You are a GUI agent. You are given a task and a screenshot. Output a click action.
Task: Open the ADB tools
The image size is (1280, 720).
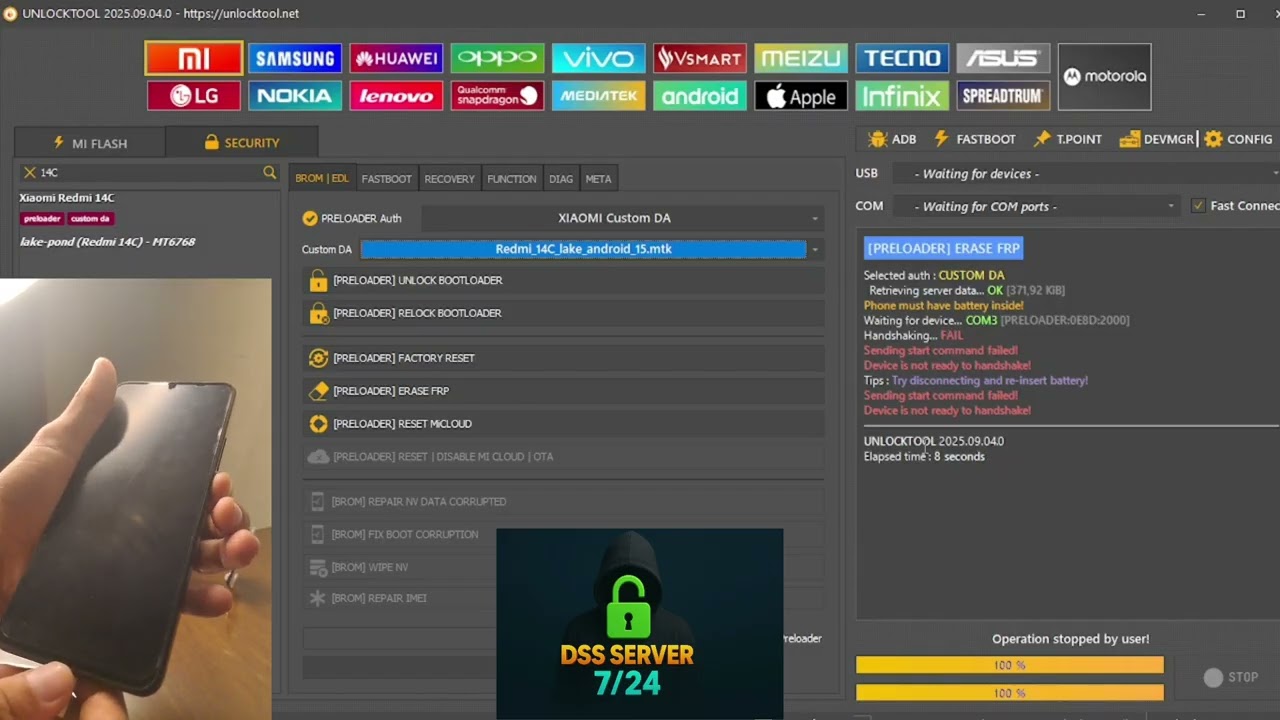point(892,139)
